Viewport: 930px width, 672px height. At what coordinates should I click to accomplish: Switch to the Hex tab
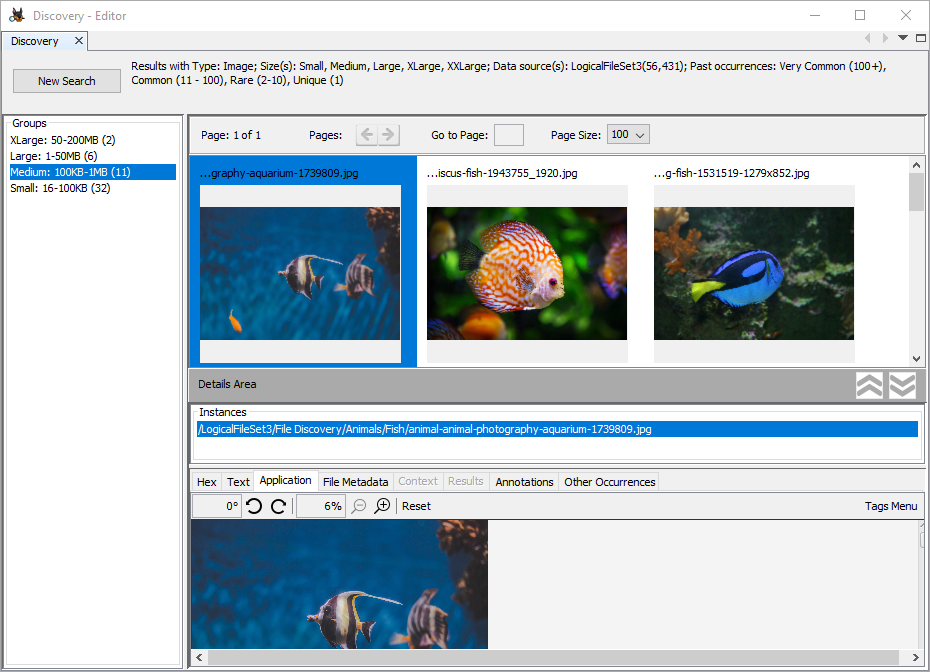pyautogui.click(x=206, y=481)
